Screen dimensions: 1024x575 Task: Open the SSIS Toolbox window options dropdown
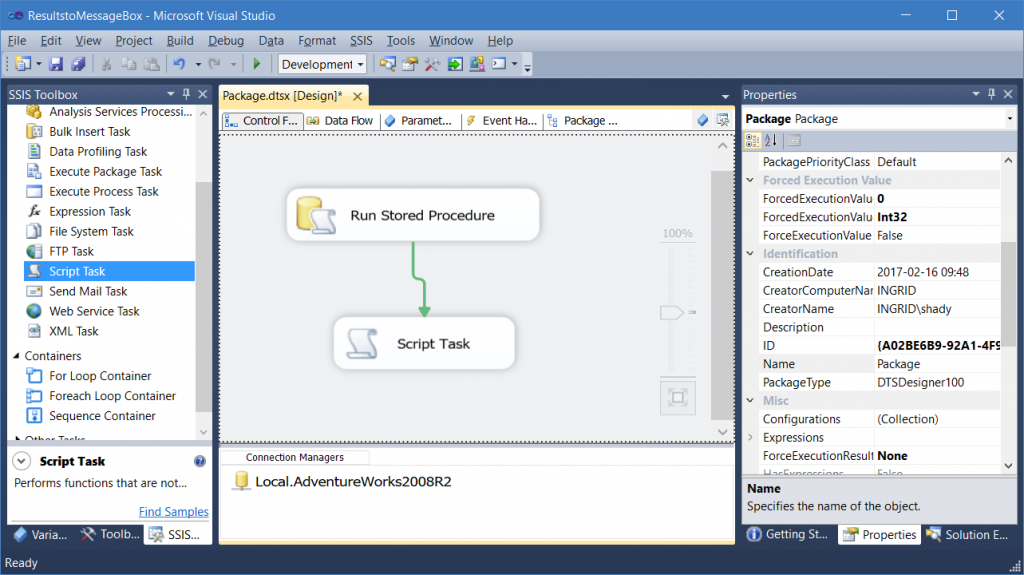[x=170, y=94]
